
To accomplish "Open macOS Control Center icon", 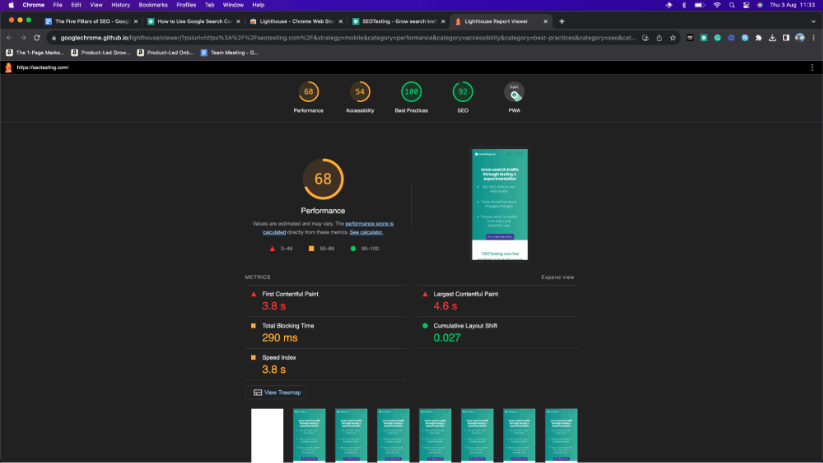I will tap(746, 5).
